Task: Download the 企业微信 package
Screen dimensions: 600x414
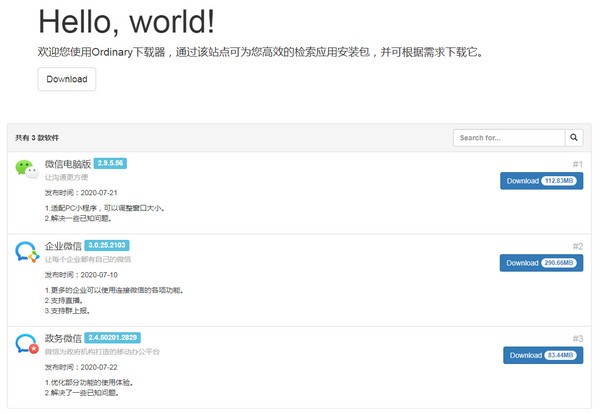Action: [x=541, y=263]
